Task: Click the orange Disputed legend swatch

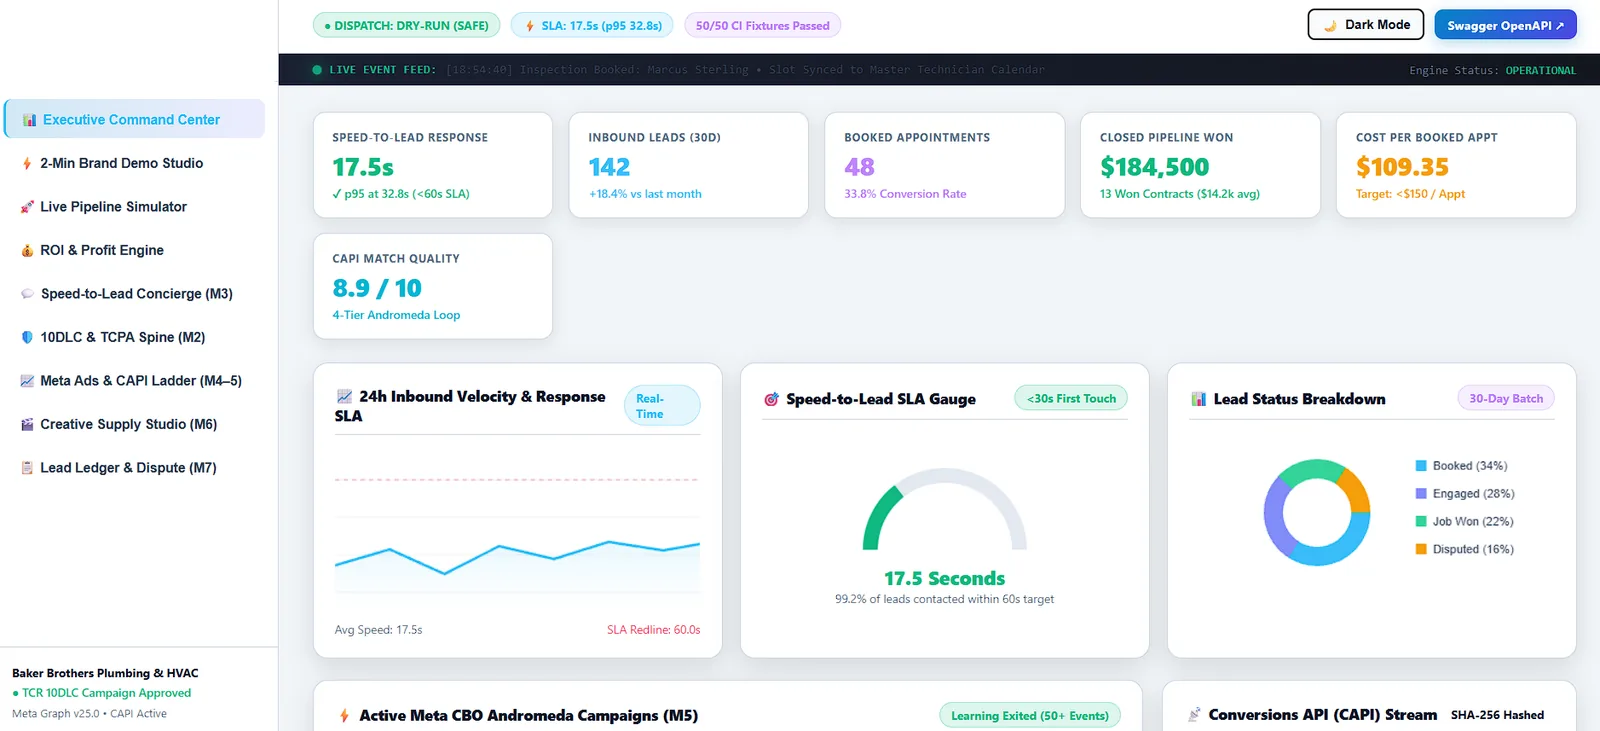Action: tap(1421, 549)
